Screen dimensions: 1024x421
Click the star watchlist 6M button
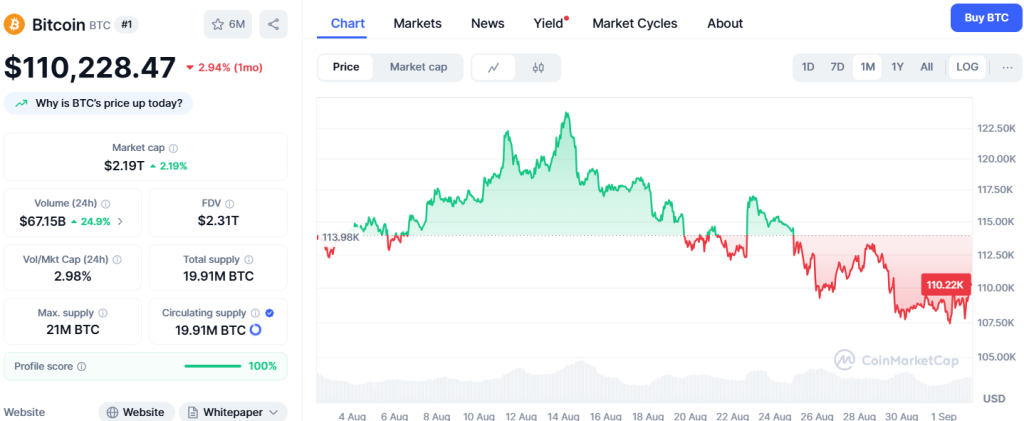pos(228,24)
